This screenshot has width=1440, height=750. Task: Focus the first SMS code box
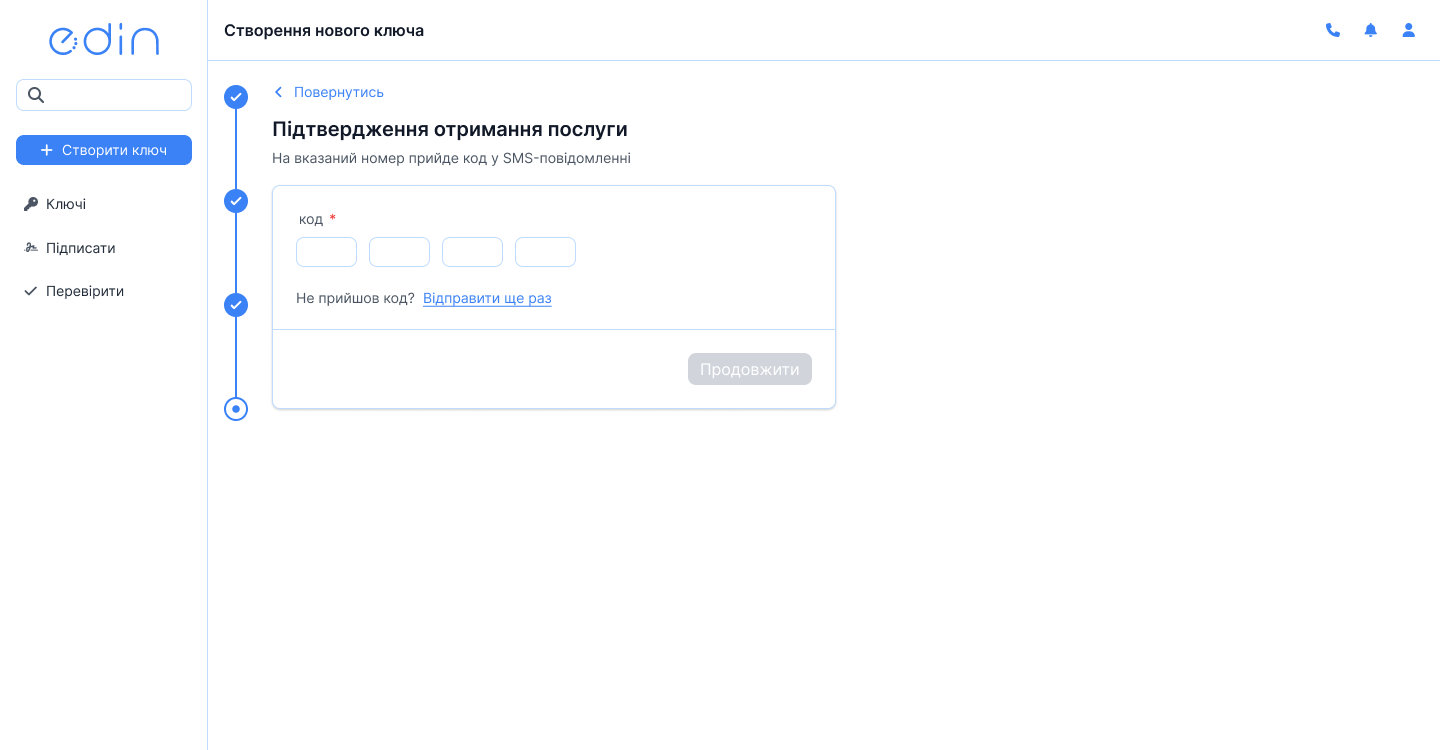pyautogui.click(x=326, y=252)
